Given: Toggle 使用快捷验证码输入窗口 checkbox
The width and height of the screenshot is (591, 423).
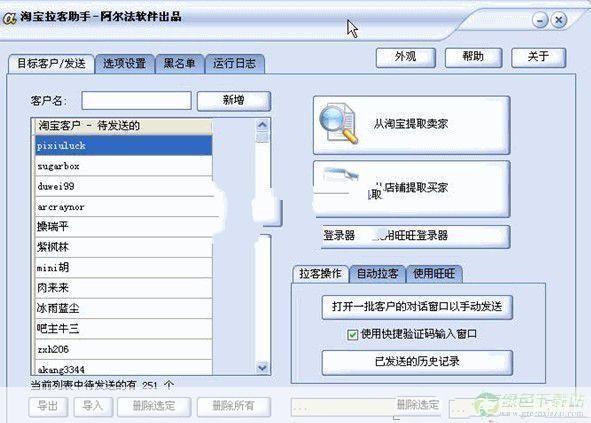Looking at the screenshot, I should [x=352, y=334].
